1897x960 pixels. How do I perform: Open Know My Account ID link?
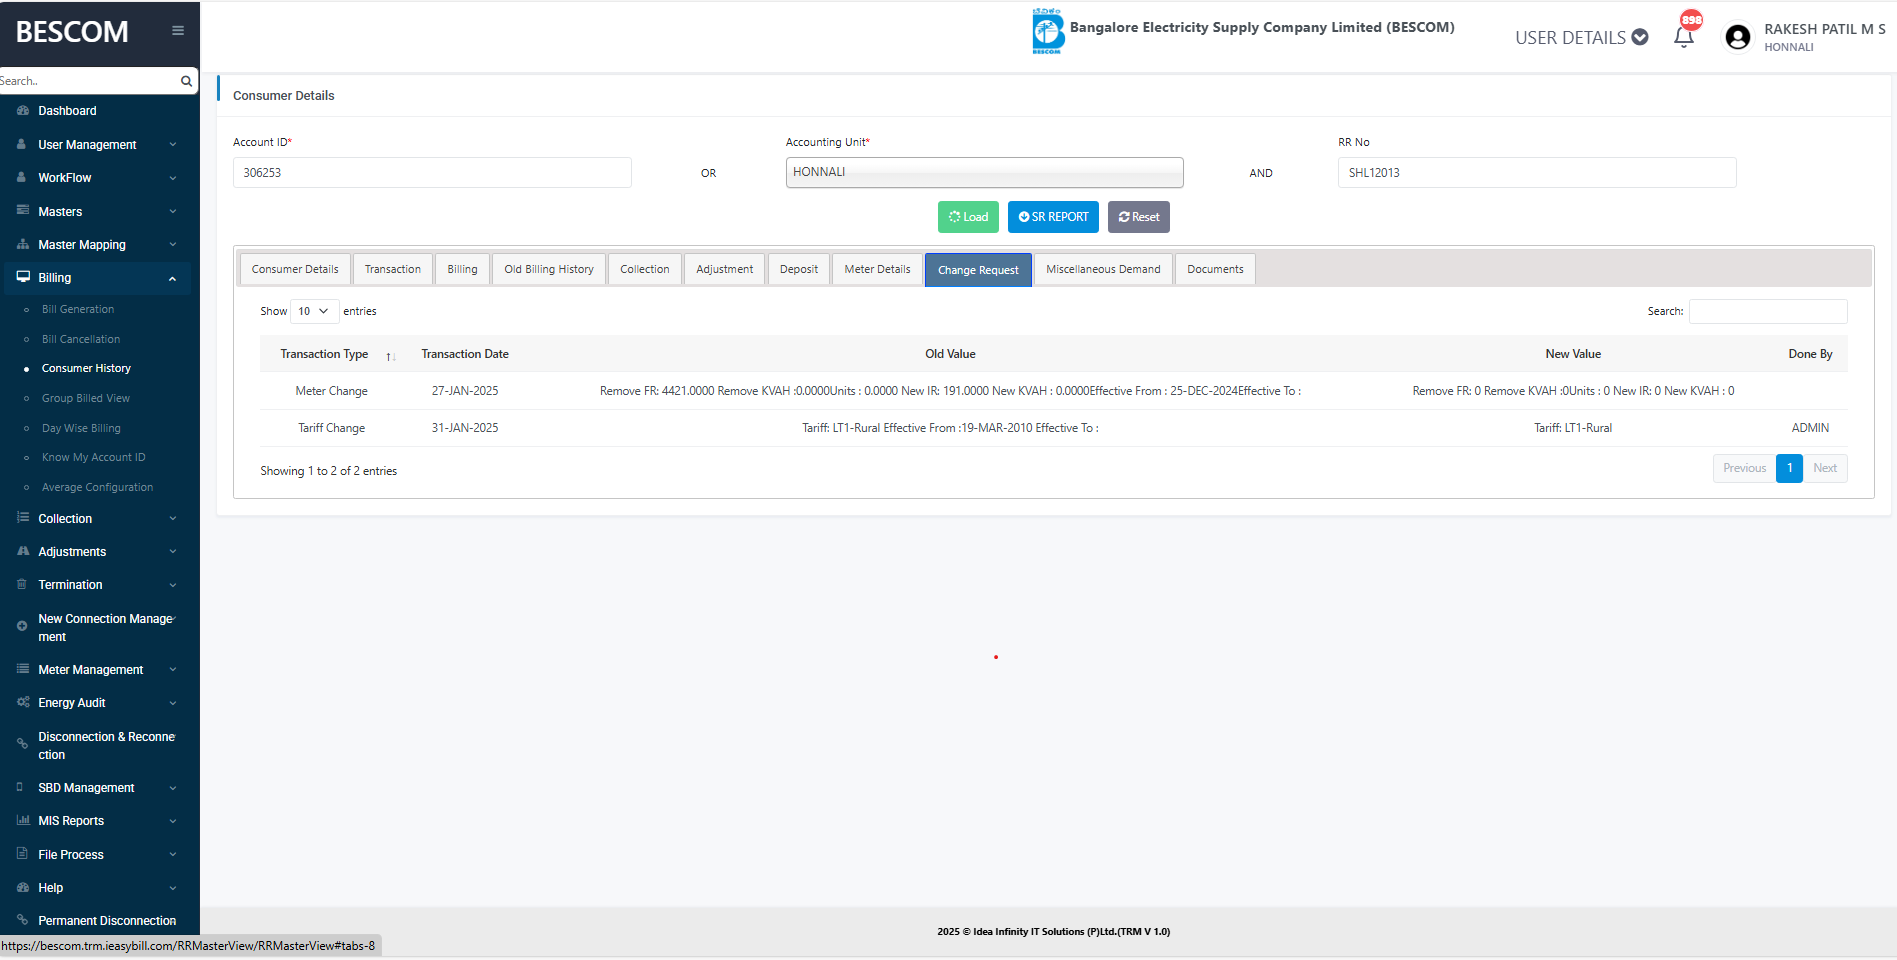pos(94,458)
